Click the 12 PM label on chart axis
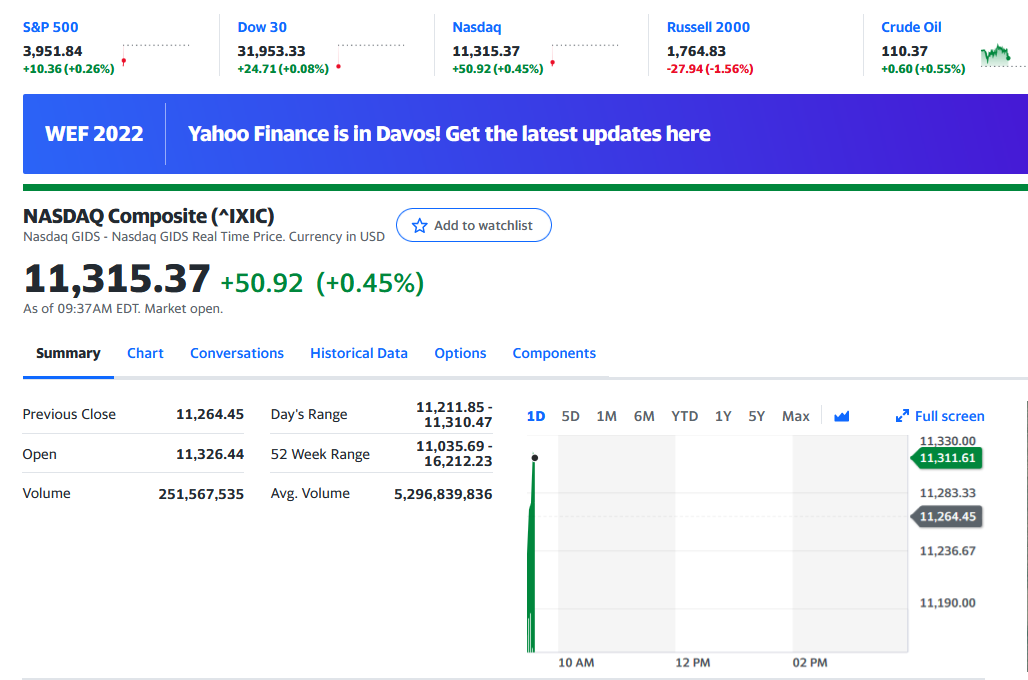Screen dimensions: 1028x680 click(693, 663)
